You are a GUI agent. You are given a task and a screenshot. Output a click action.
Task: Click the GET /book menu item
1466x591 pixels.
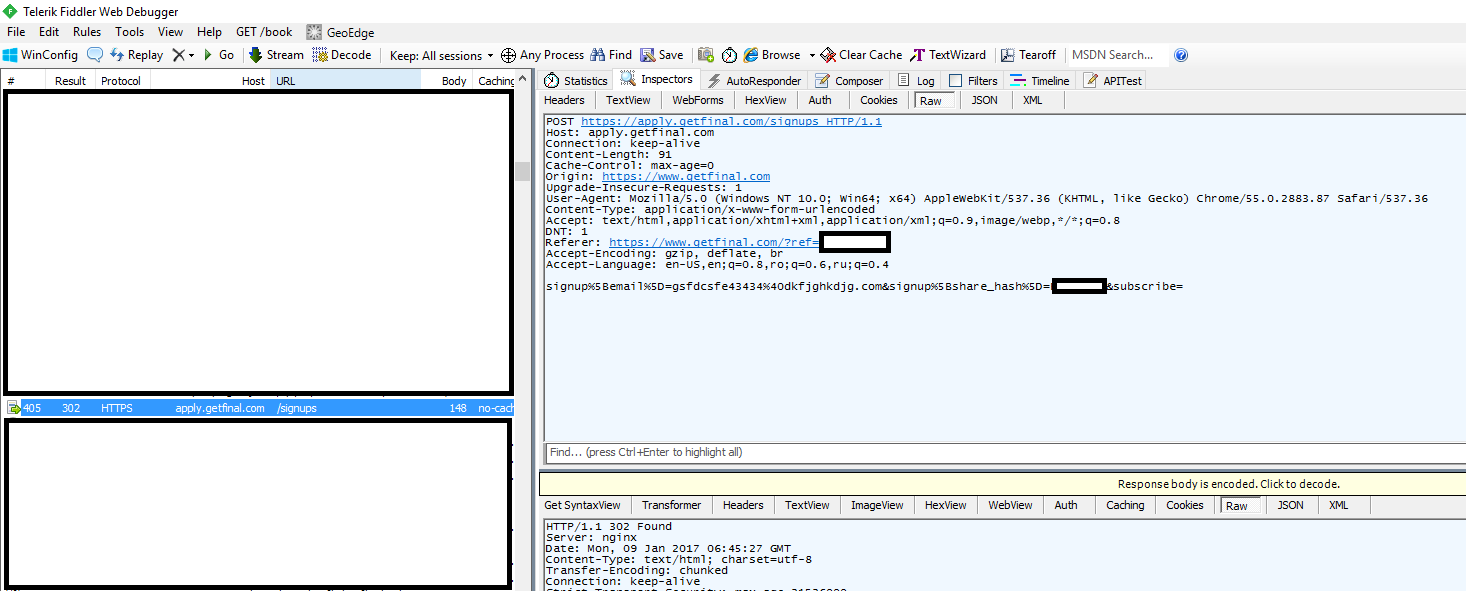click(x=265, y=32)
